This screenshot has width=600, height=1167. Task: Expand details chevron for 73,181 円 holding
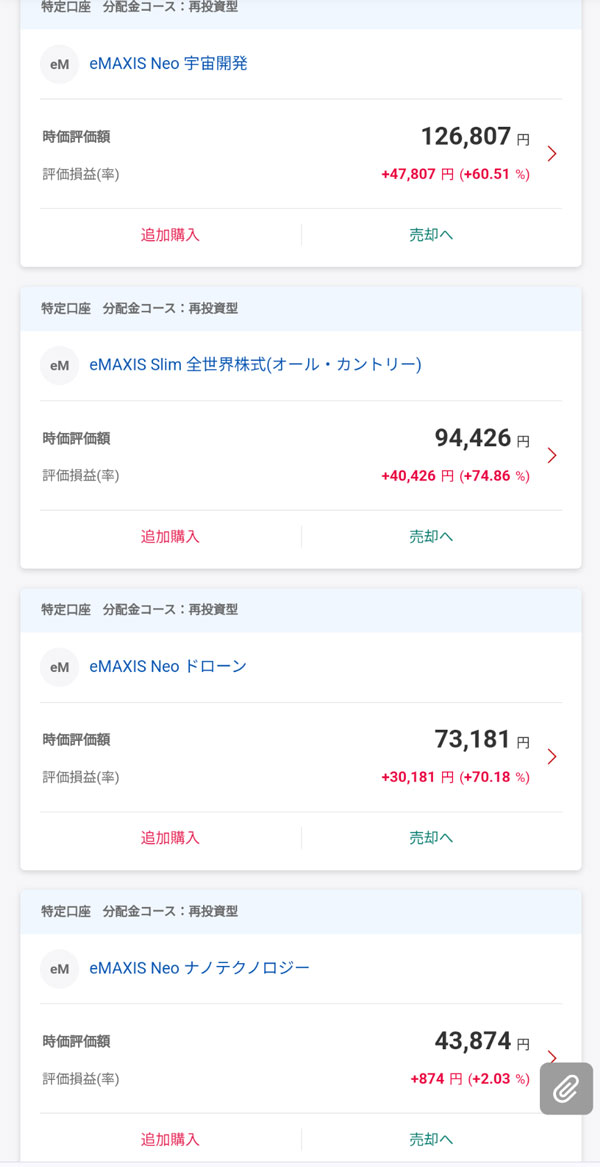(552, 757)
